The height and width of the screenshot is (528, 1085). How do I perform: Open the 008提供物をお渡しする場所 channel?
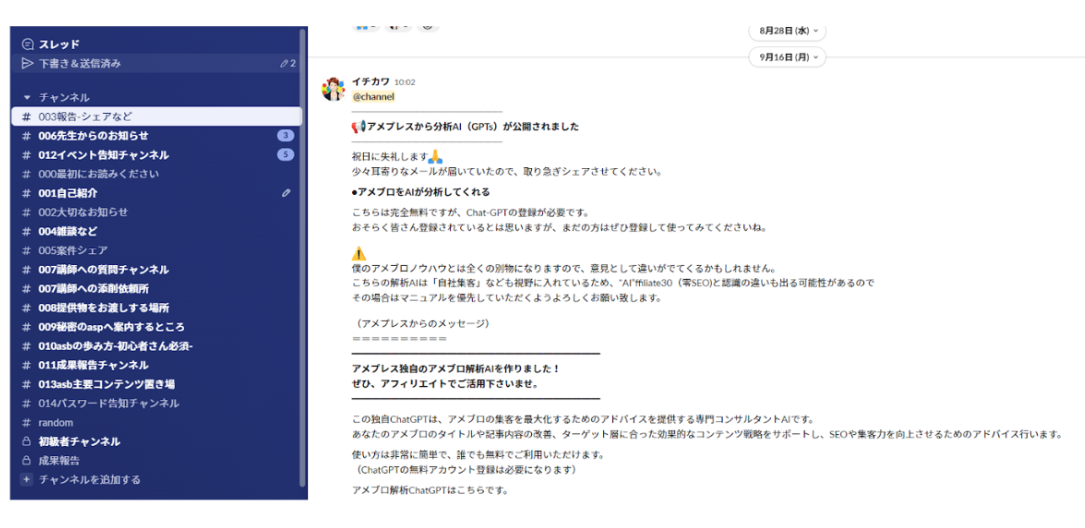point(156,308)
